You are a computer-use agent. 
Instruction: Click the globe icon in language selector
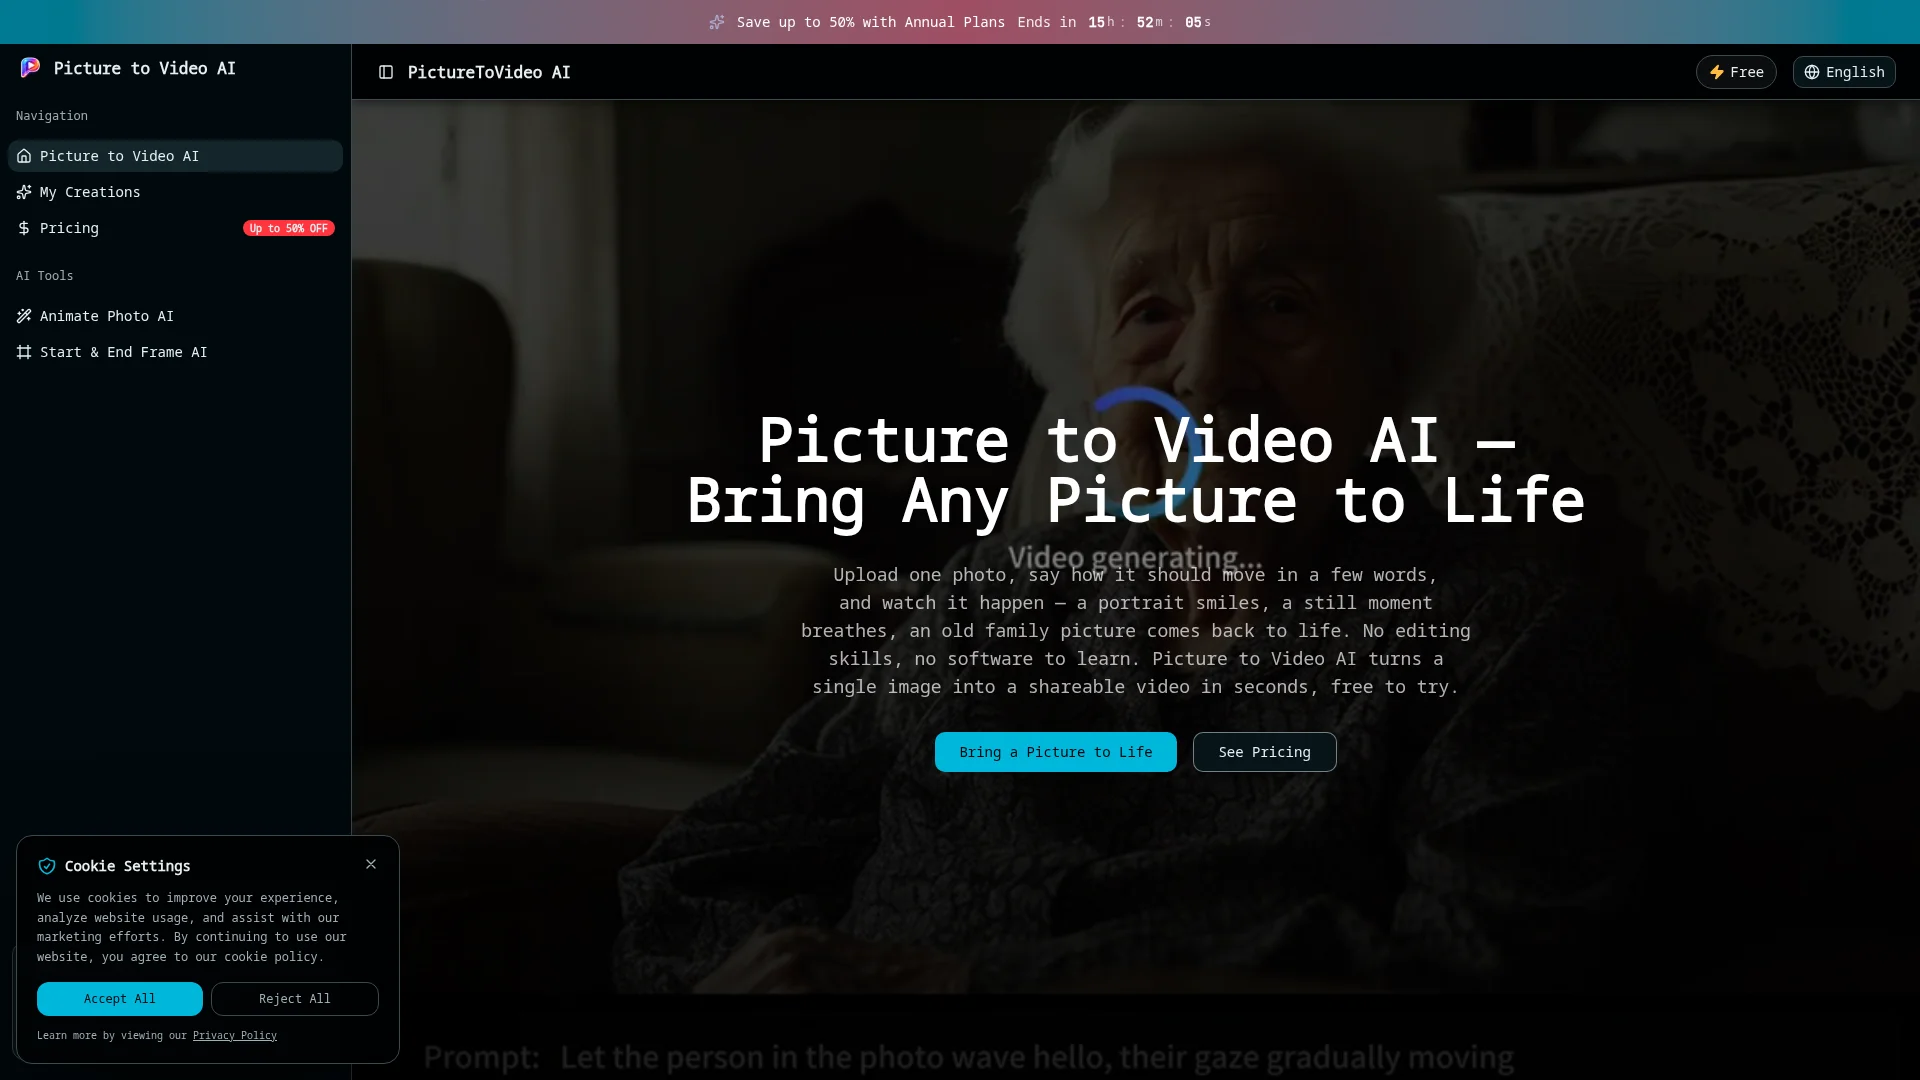coord(1812,72)
